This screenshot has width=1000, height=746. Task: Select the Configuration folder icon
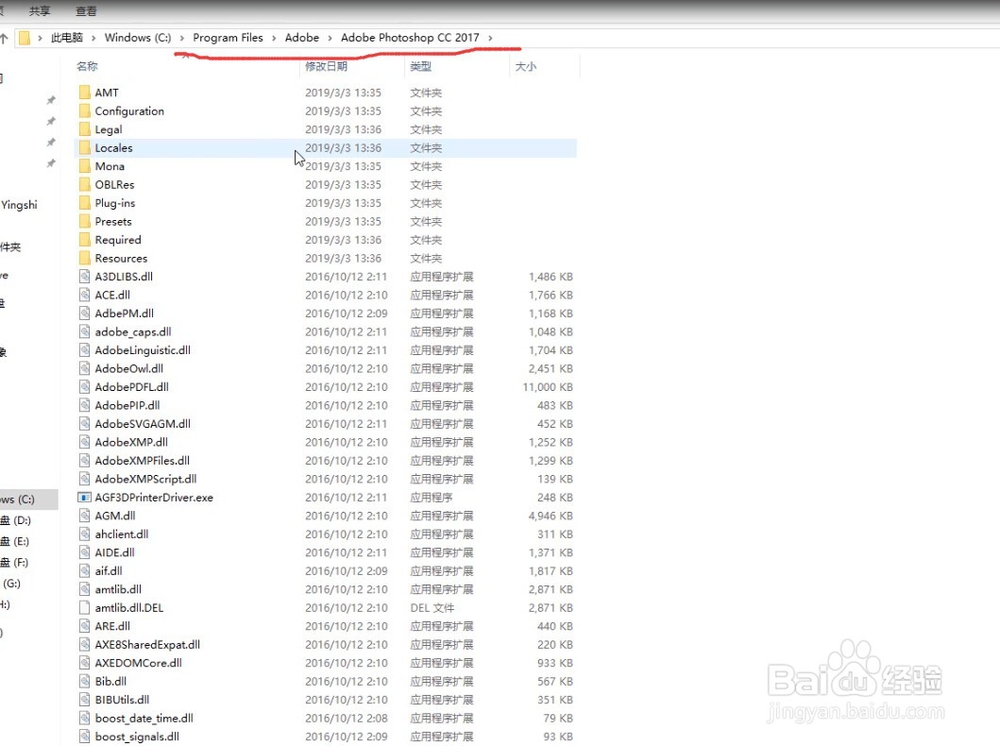tap(84, 111)
